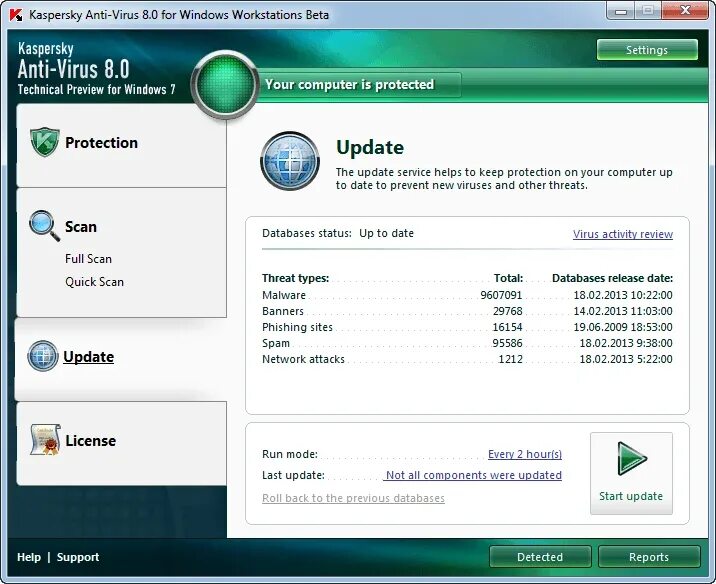The height and width of the screenshot is (584, 716).
Task: Click the Network attacks total 1212
Action: click(x=510, y=359)
